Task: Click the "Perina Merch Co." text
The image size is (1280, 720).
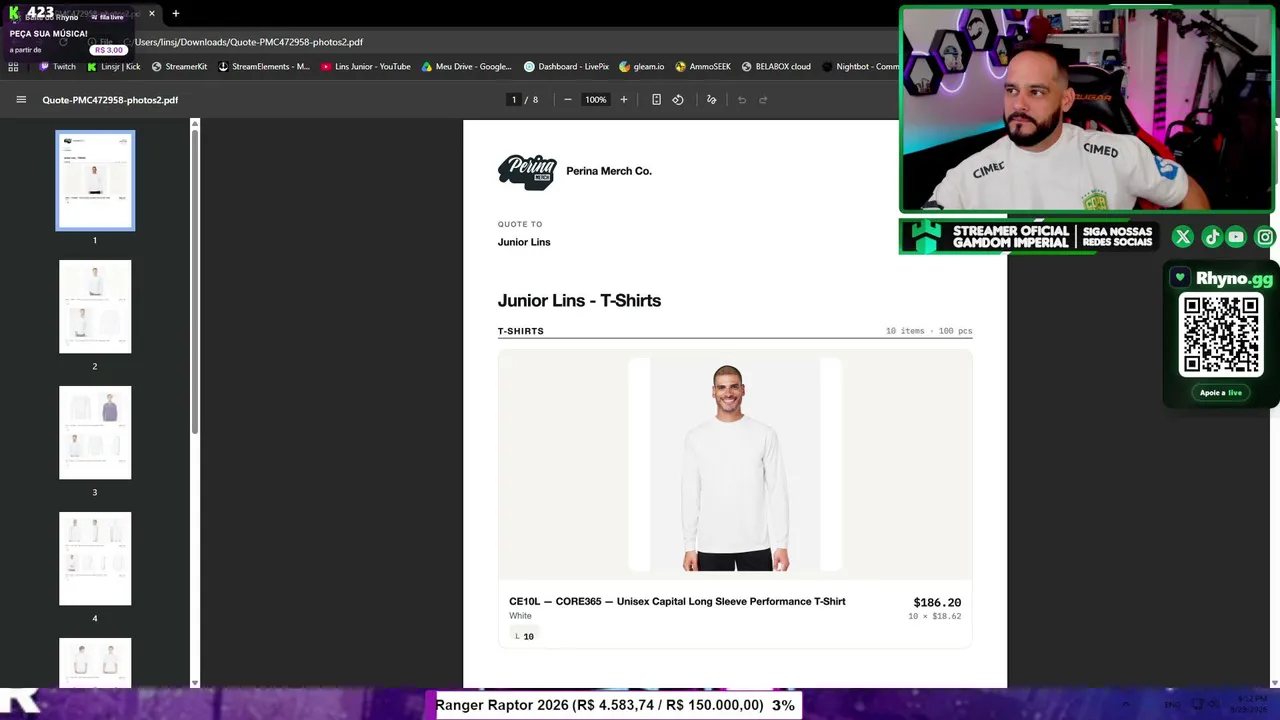Action: click(609, 171)
